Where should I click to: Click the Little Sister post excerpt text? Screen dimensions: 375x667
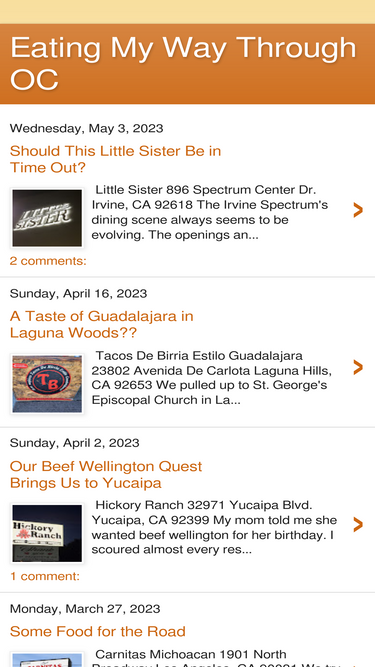210,212
